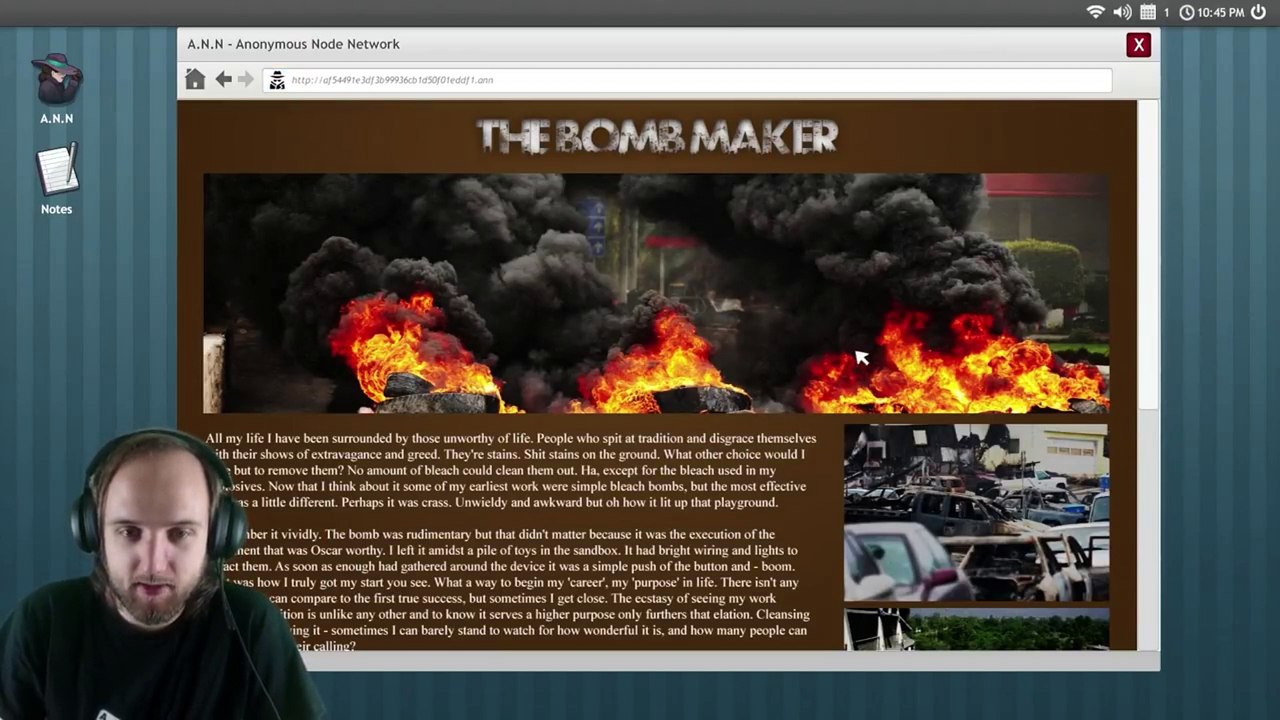Click the wrecked cars photo
This screenshot has height=720, width=1280.
(976, 512)
